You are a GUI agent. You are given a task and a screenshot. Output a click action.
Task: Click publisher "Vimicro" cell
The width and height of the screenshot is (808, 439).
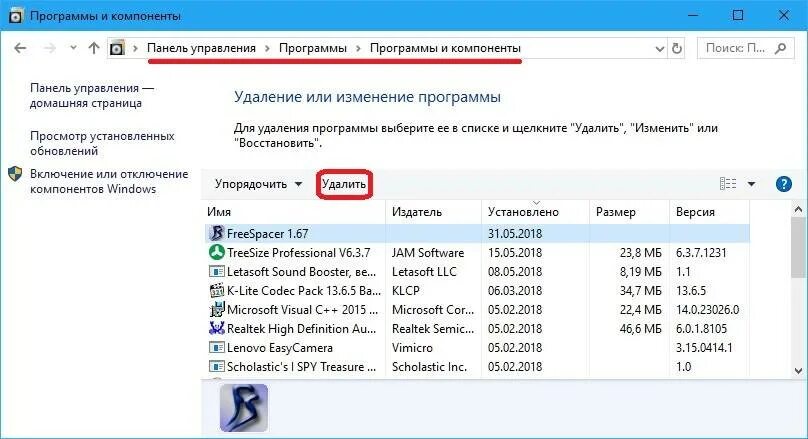412,348
